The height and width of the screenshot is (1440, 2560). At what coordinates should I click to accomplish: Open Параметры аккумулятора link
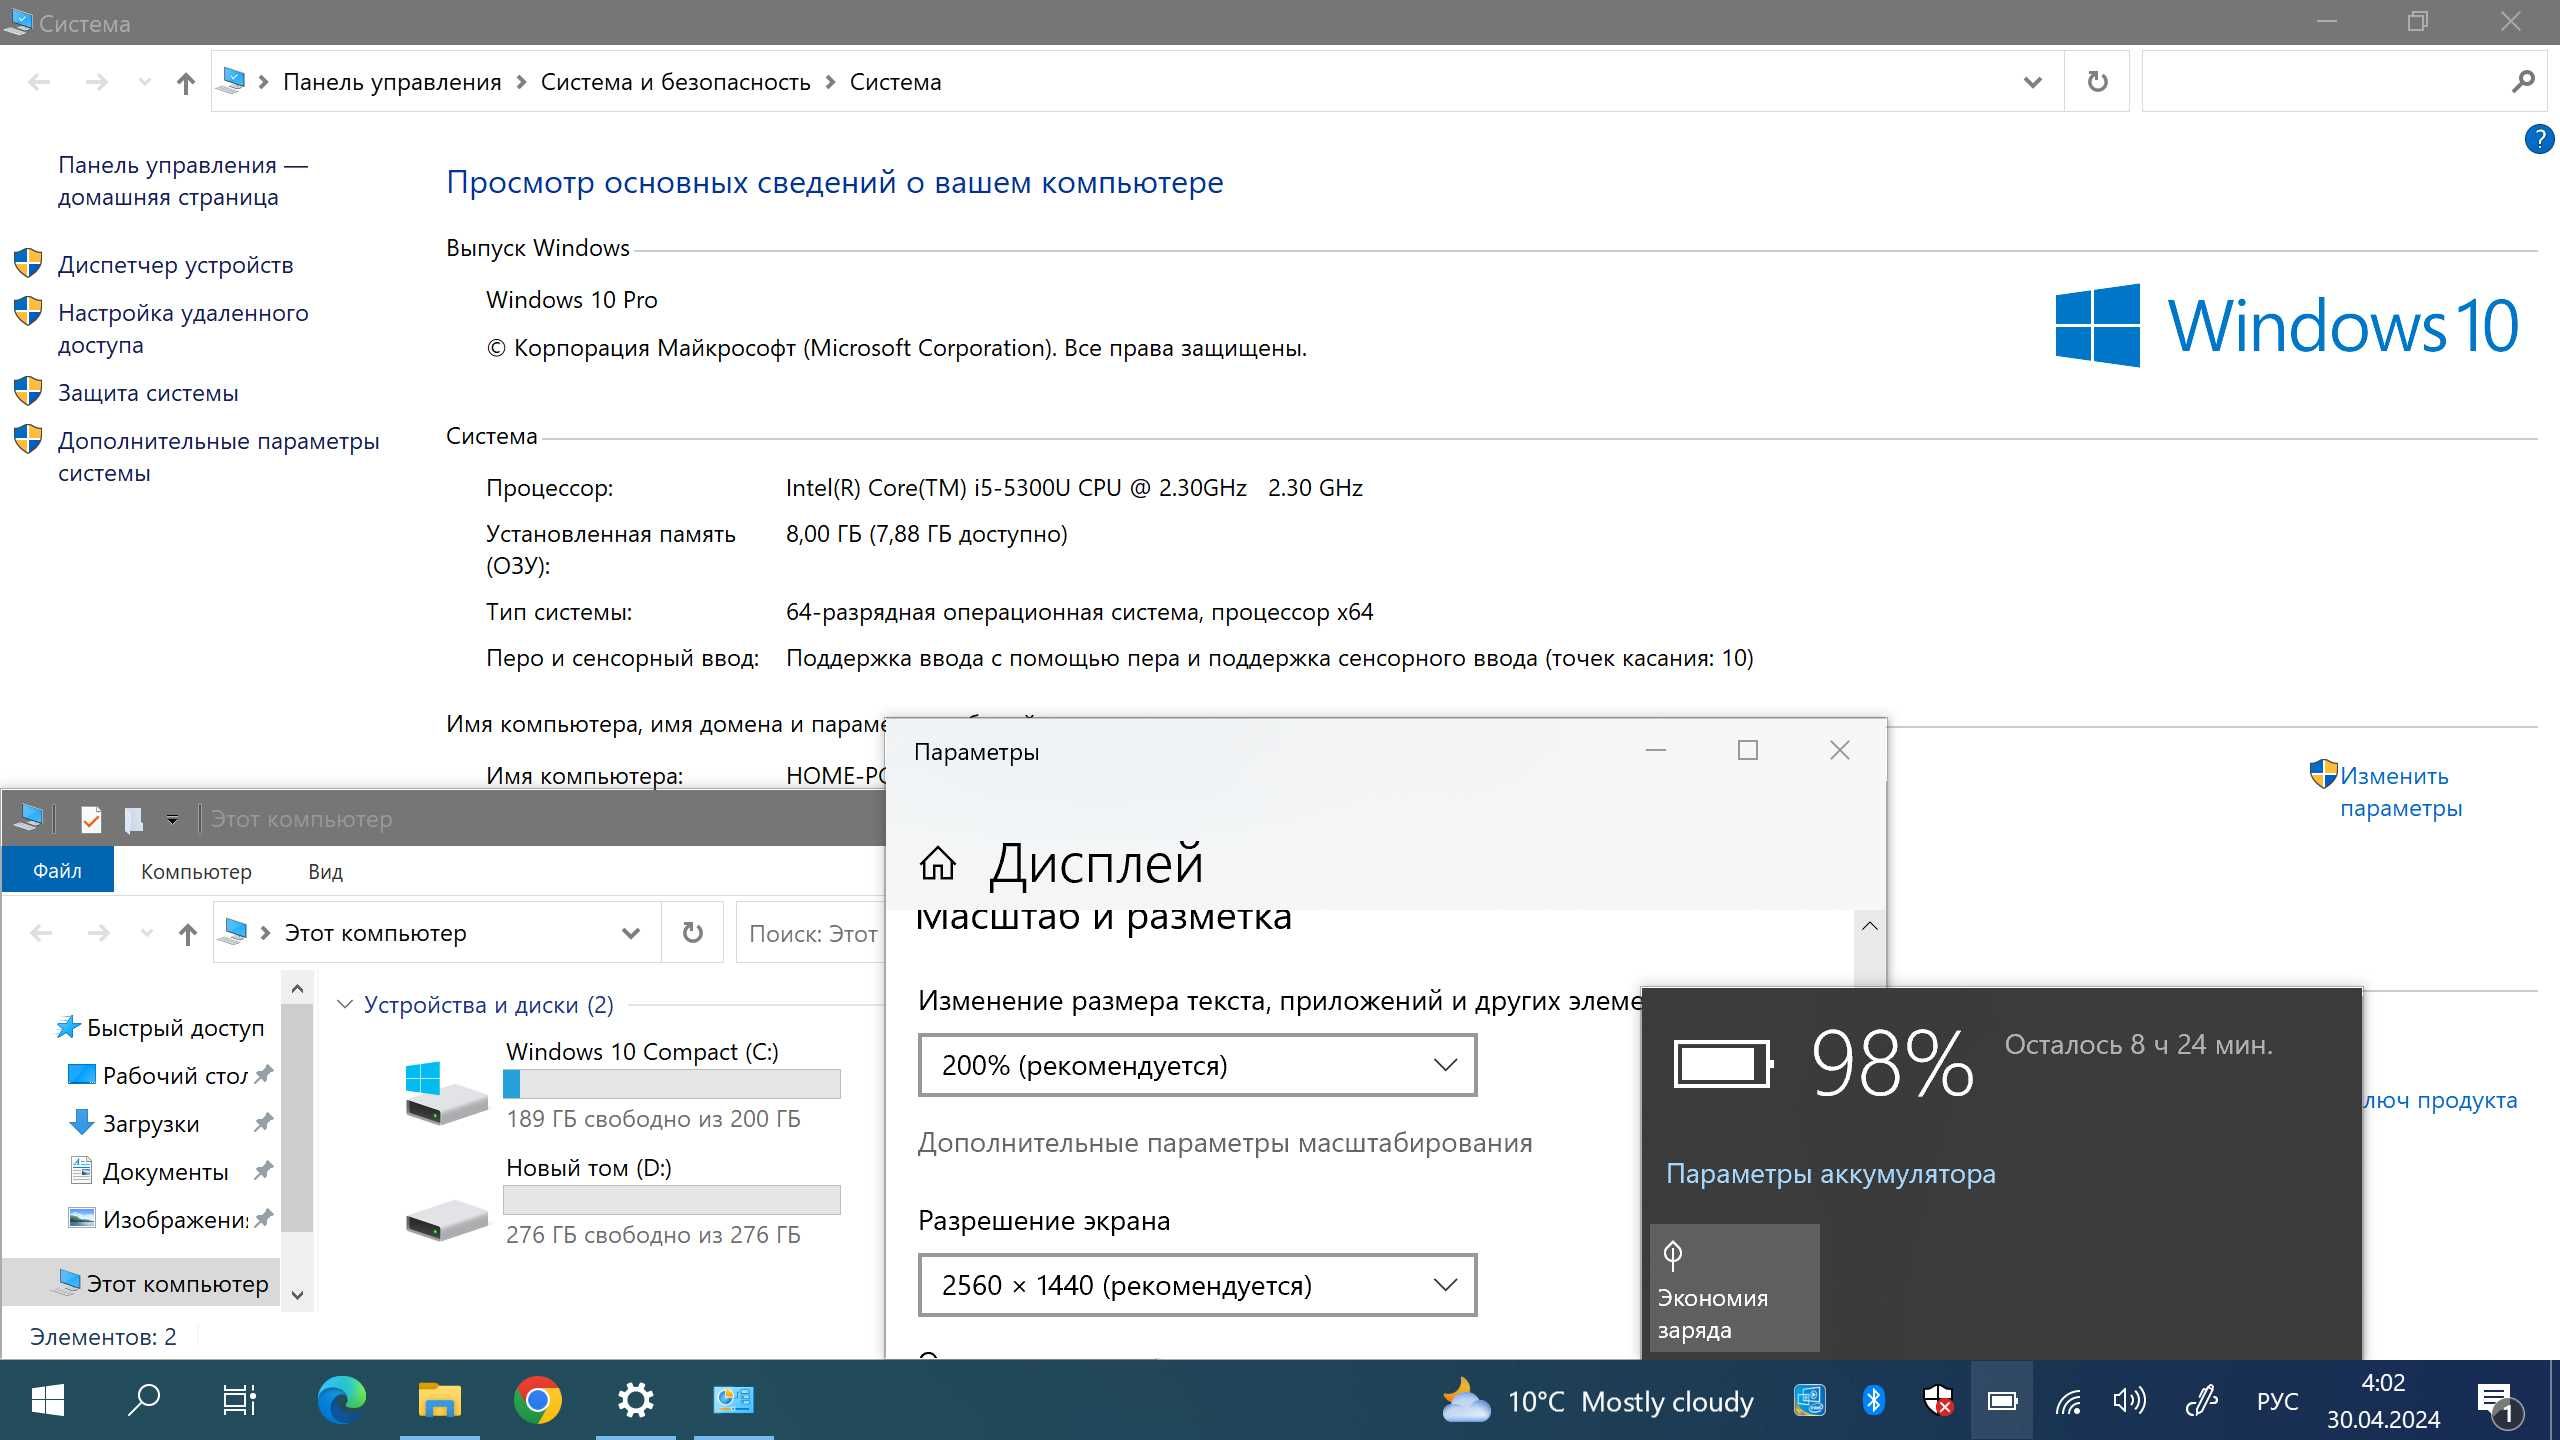tap(1830, 1173)
